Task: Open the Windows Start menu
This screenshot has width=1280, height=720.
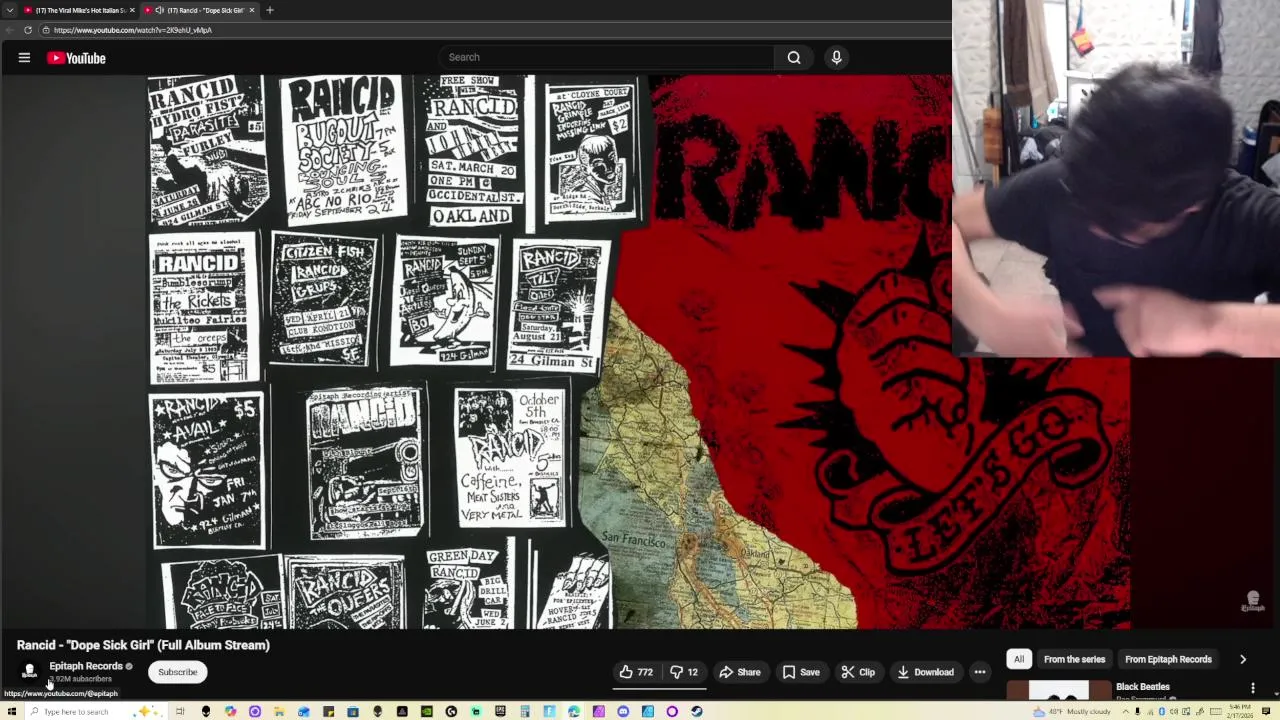Action: click(12, 712)
